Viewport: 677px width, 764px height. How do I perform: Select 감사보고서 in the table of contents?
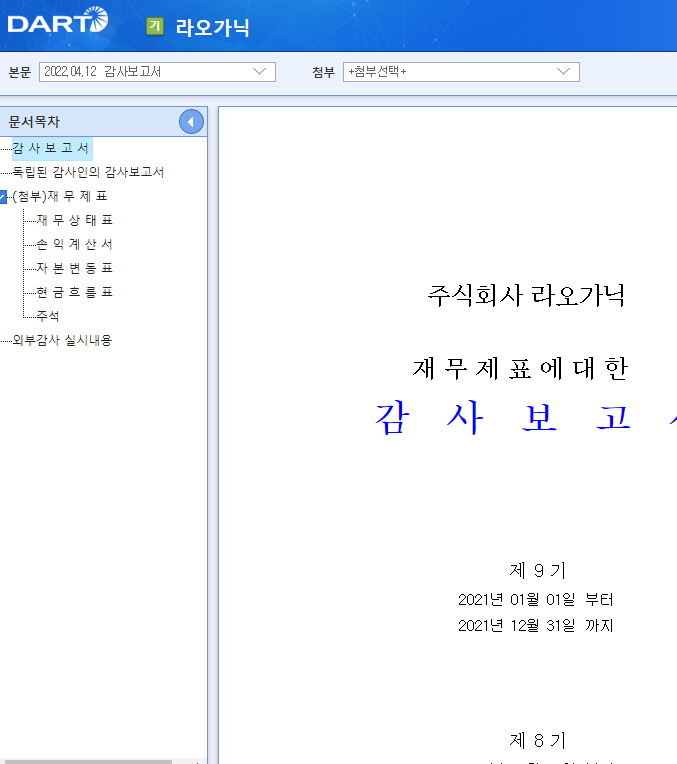(x=51, y=148)
